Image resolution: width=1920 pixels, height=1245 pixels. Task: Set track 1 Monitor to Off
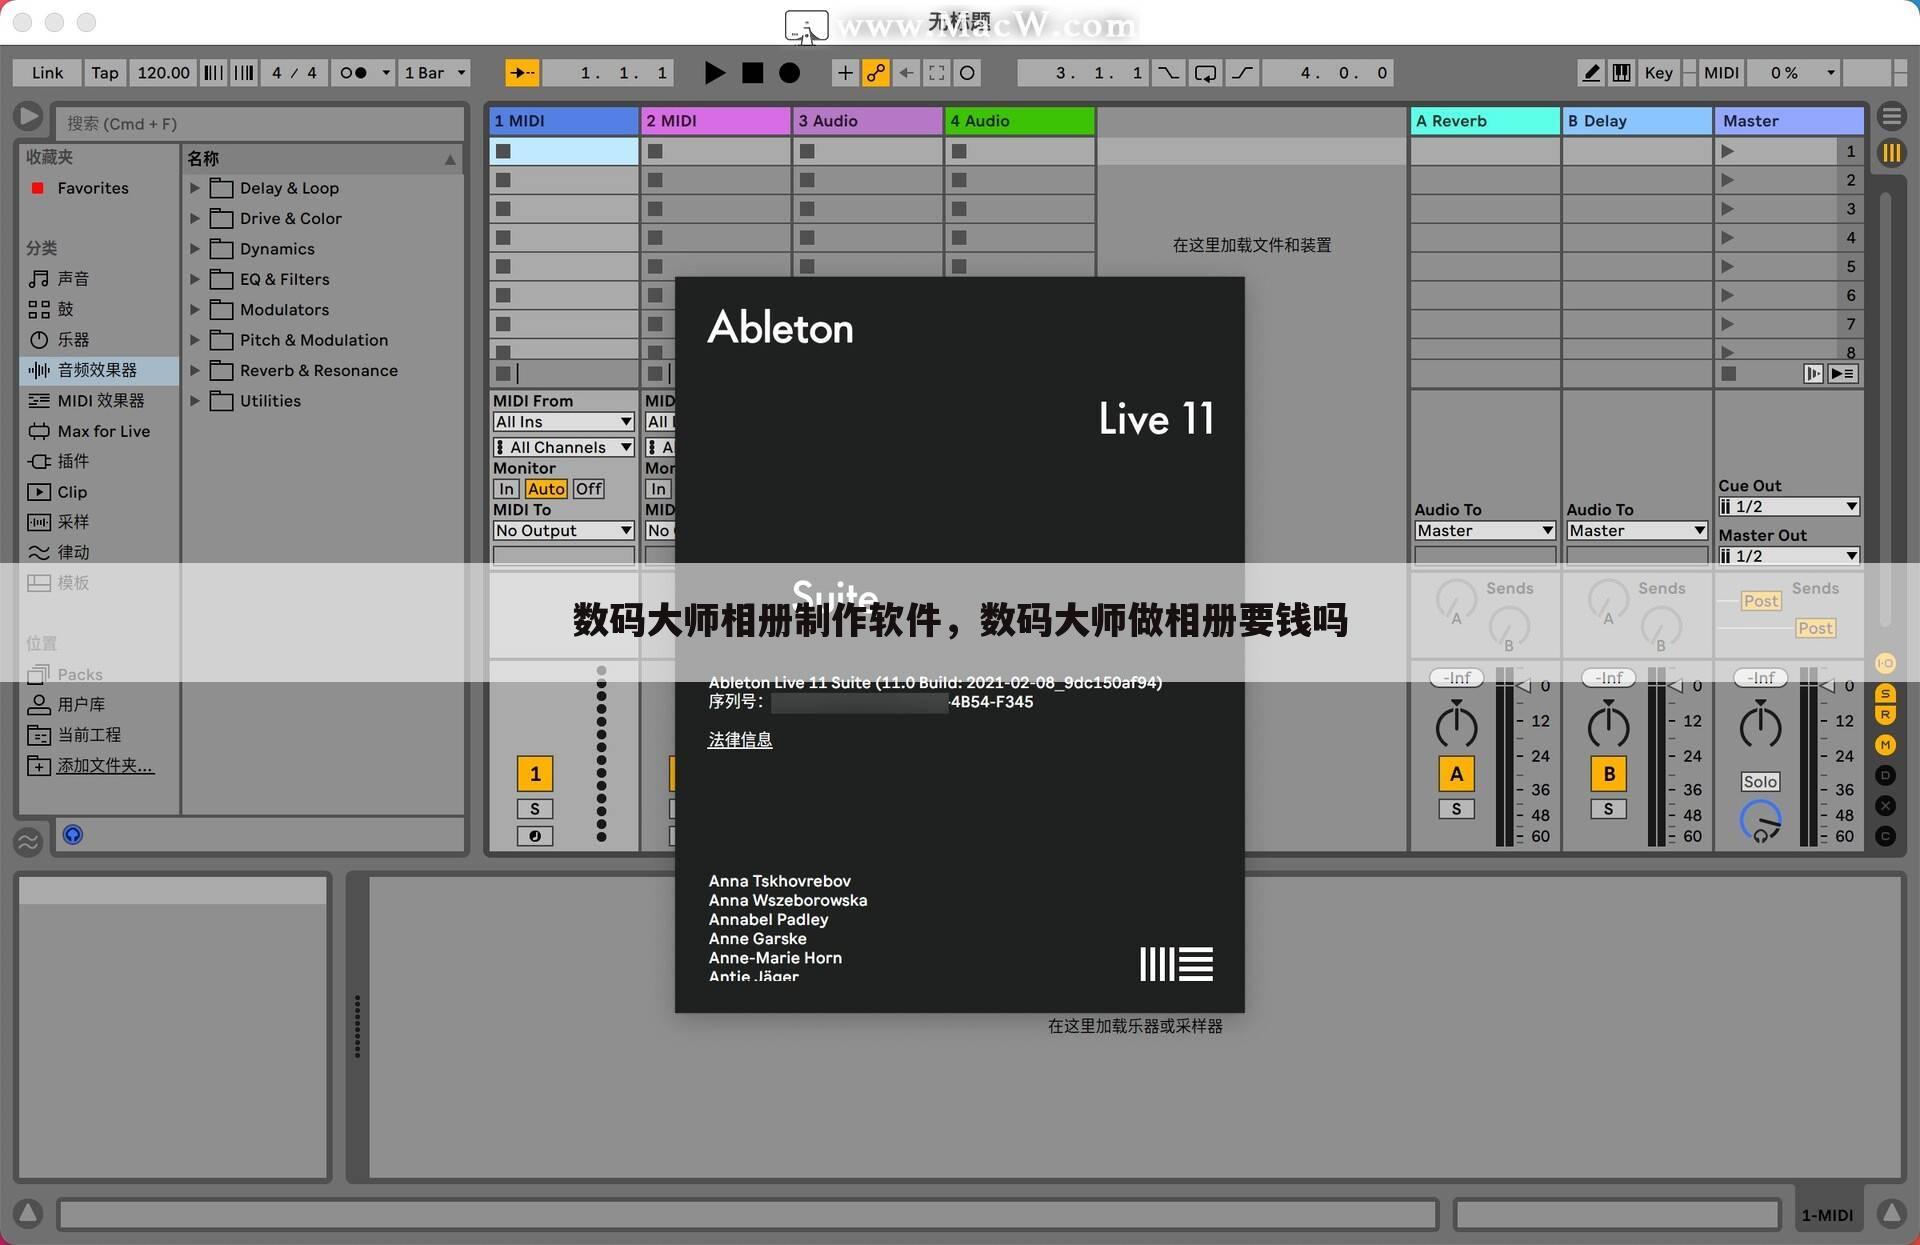click(x=588, y=489)
